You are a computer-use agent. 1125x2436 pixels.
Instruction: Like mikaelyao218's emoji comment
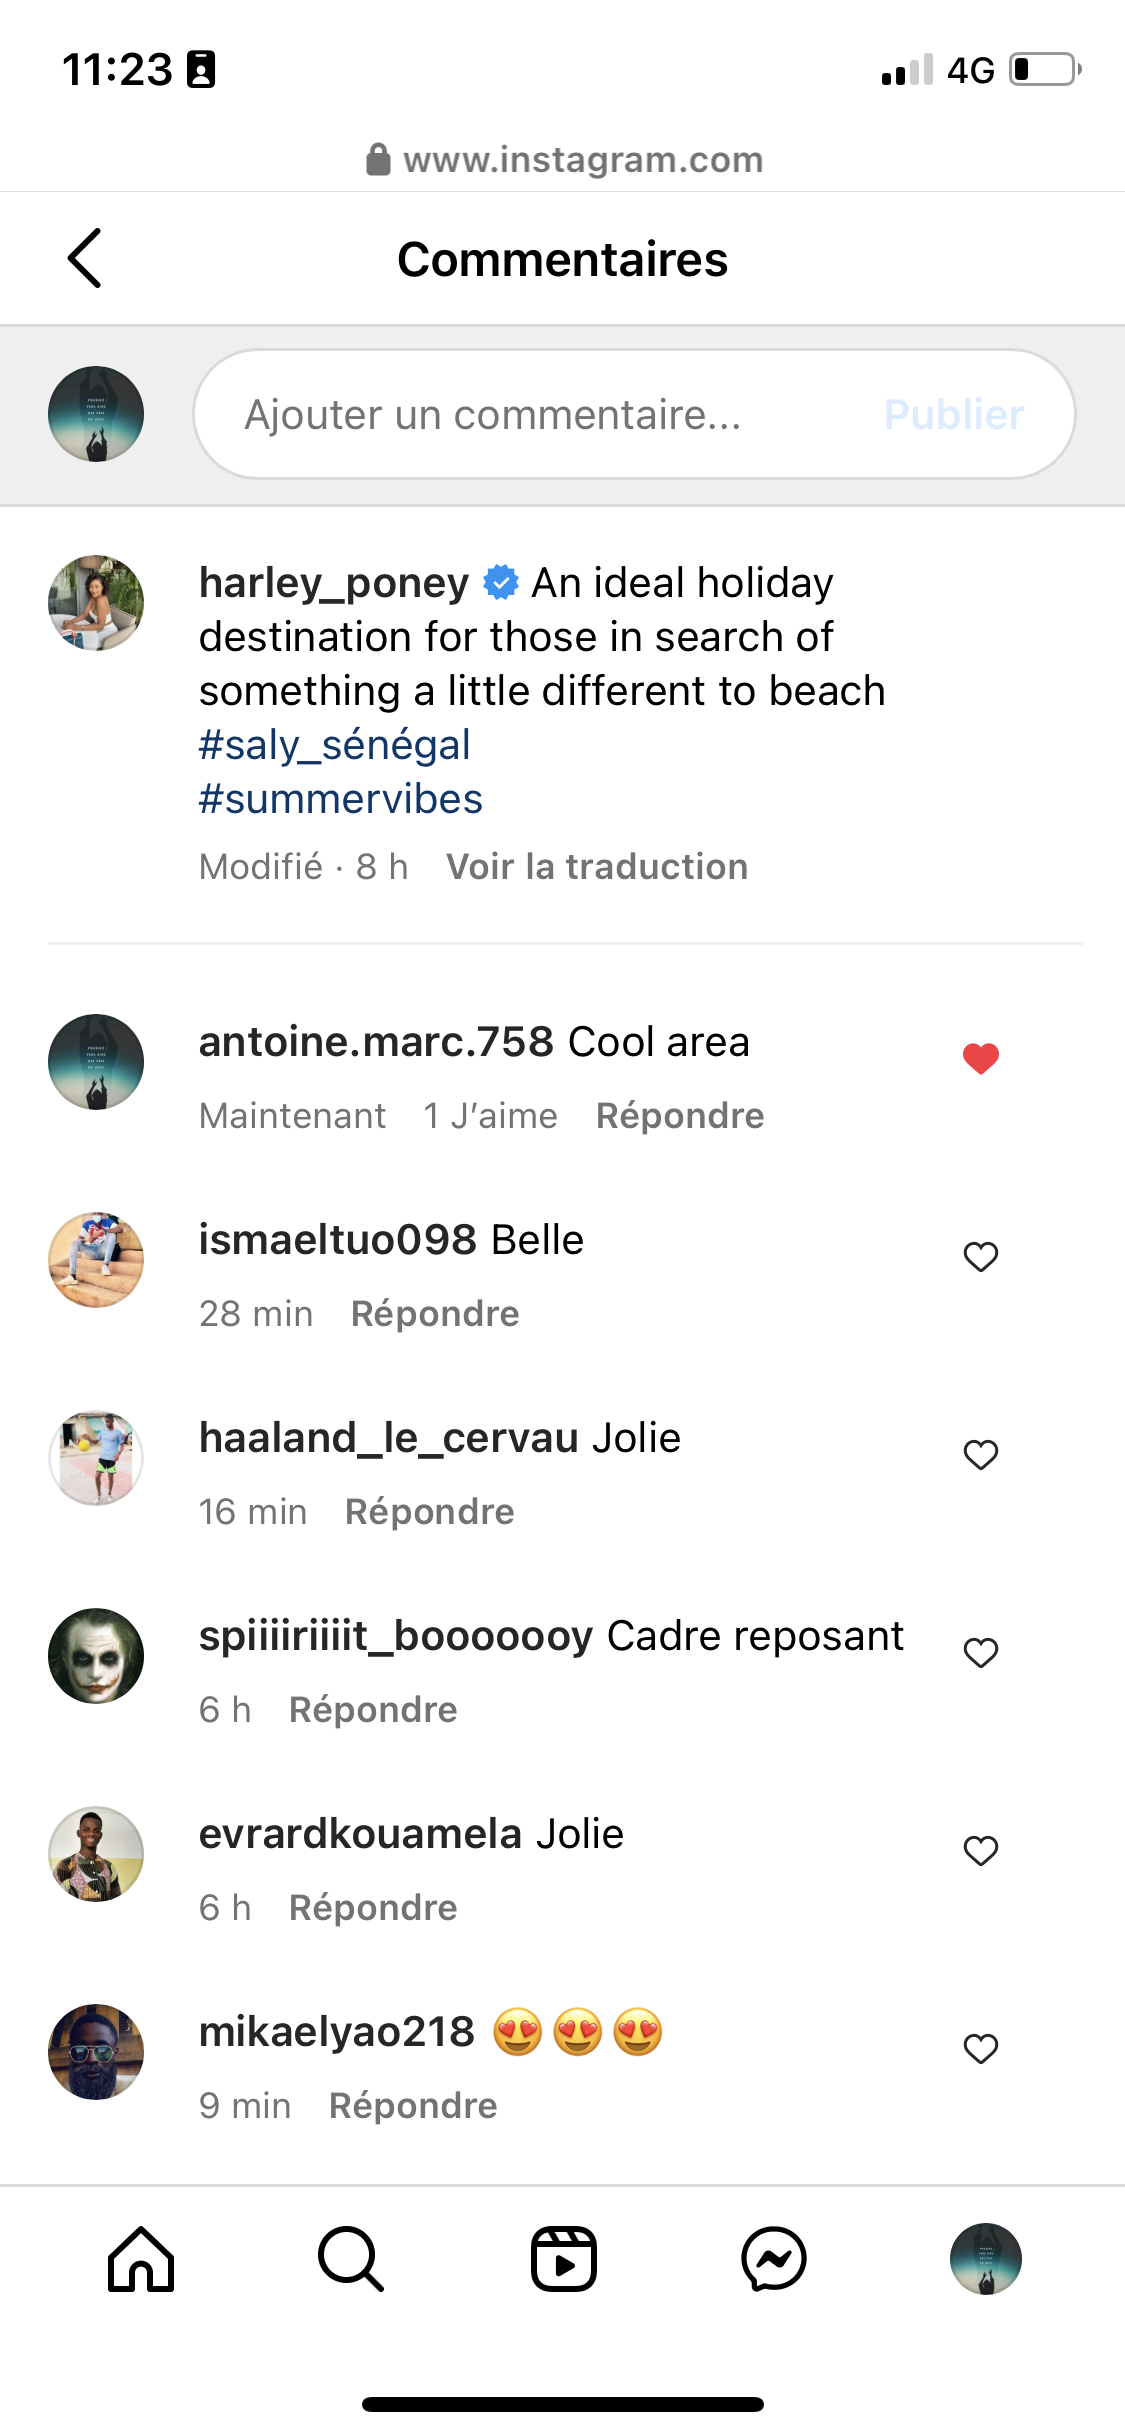click(x=981, y=2048)
